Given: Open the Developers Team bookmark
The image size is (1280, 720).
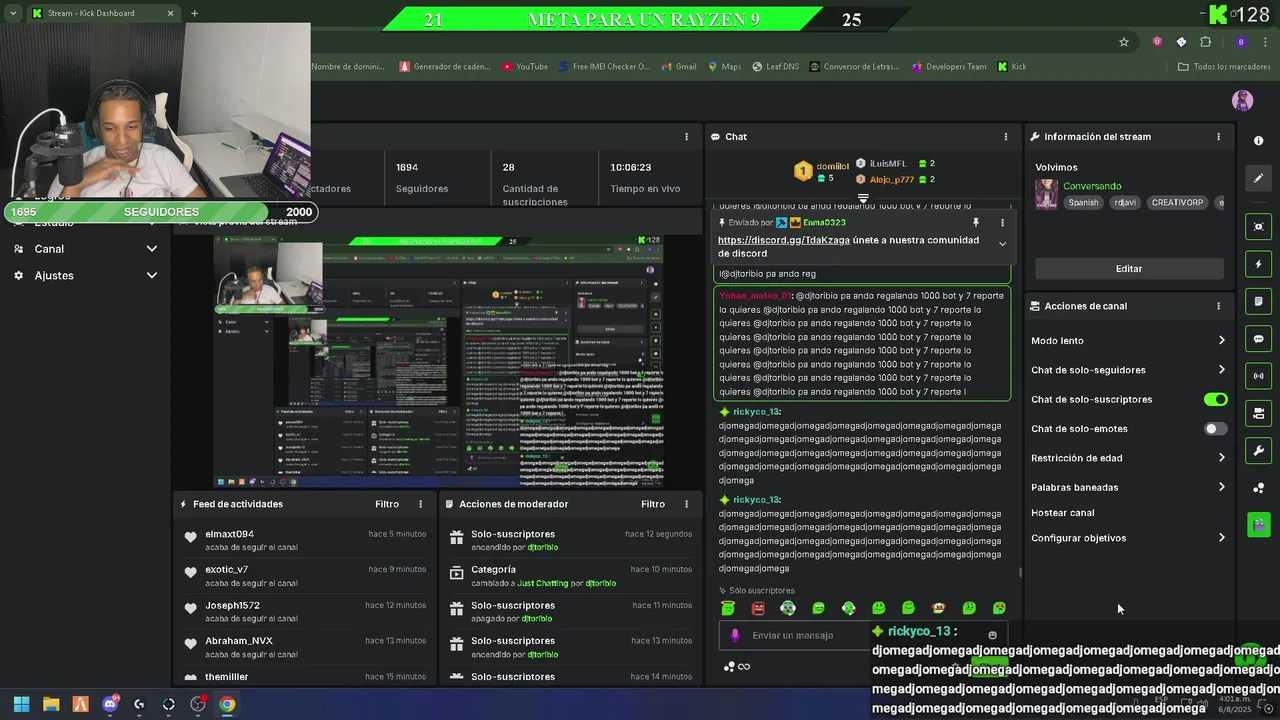Looking at the screenshot, I should (949, 67).
